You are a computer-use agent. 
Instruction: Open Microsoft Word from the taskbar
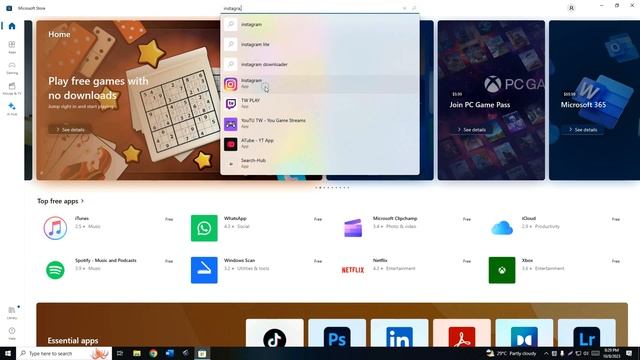click(170, 353)
